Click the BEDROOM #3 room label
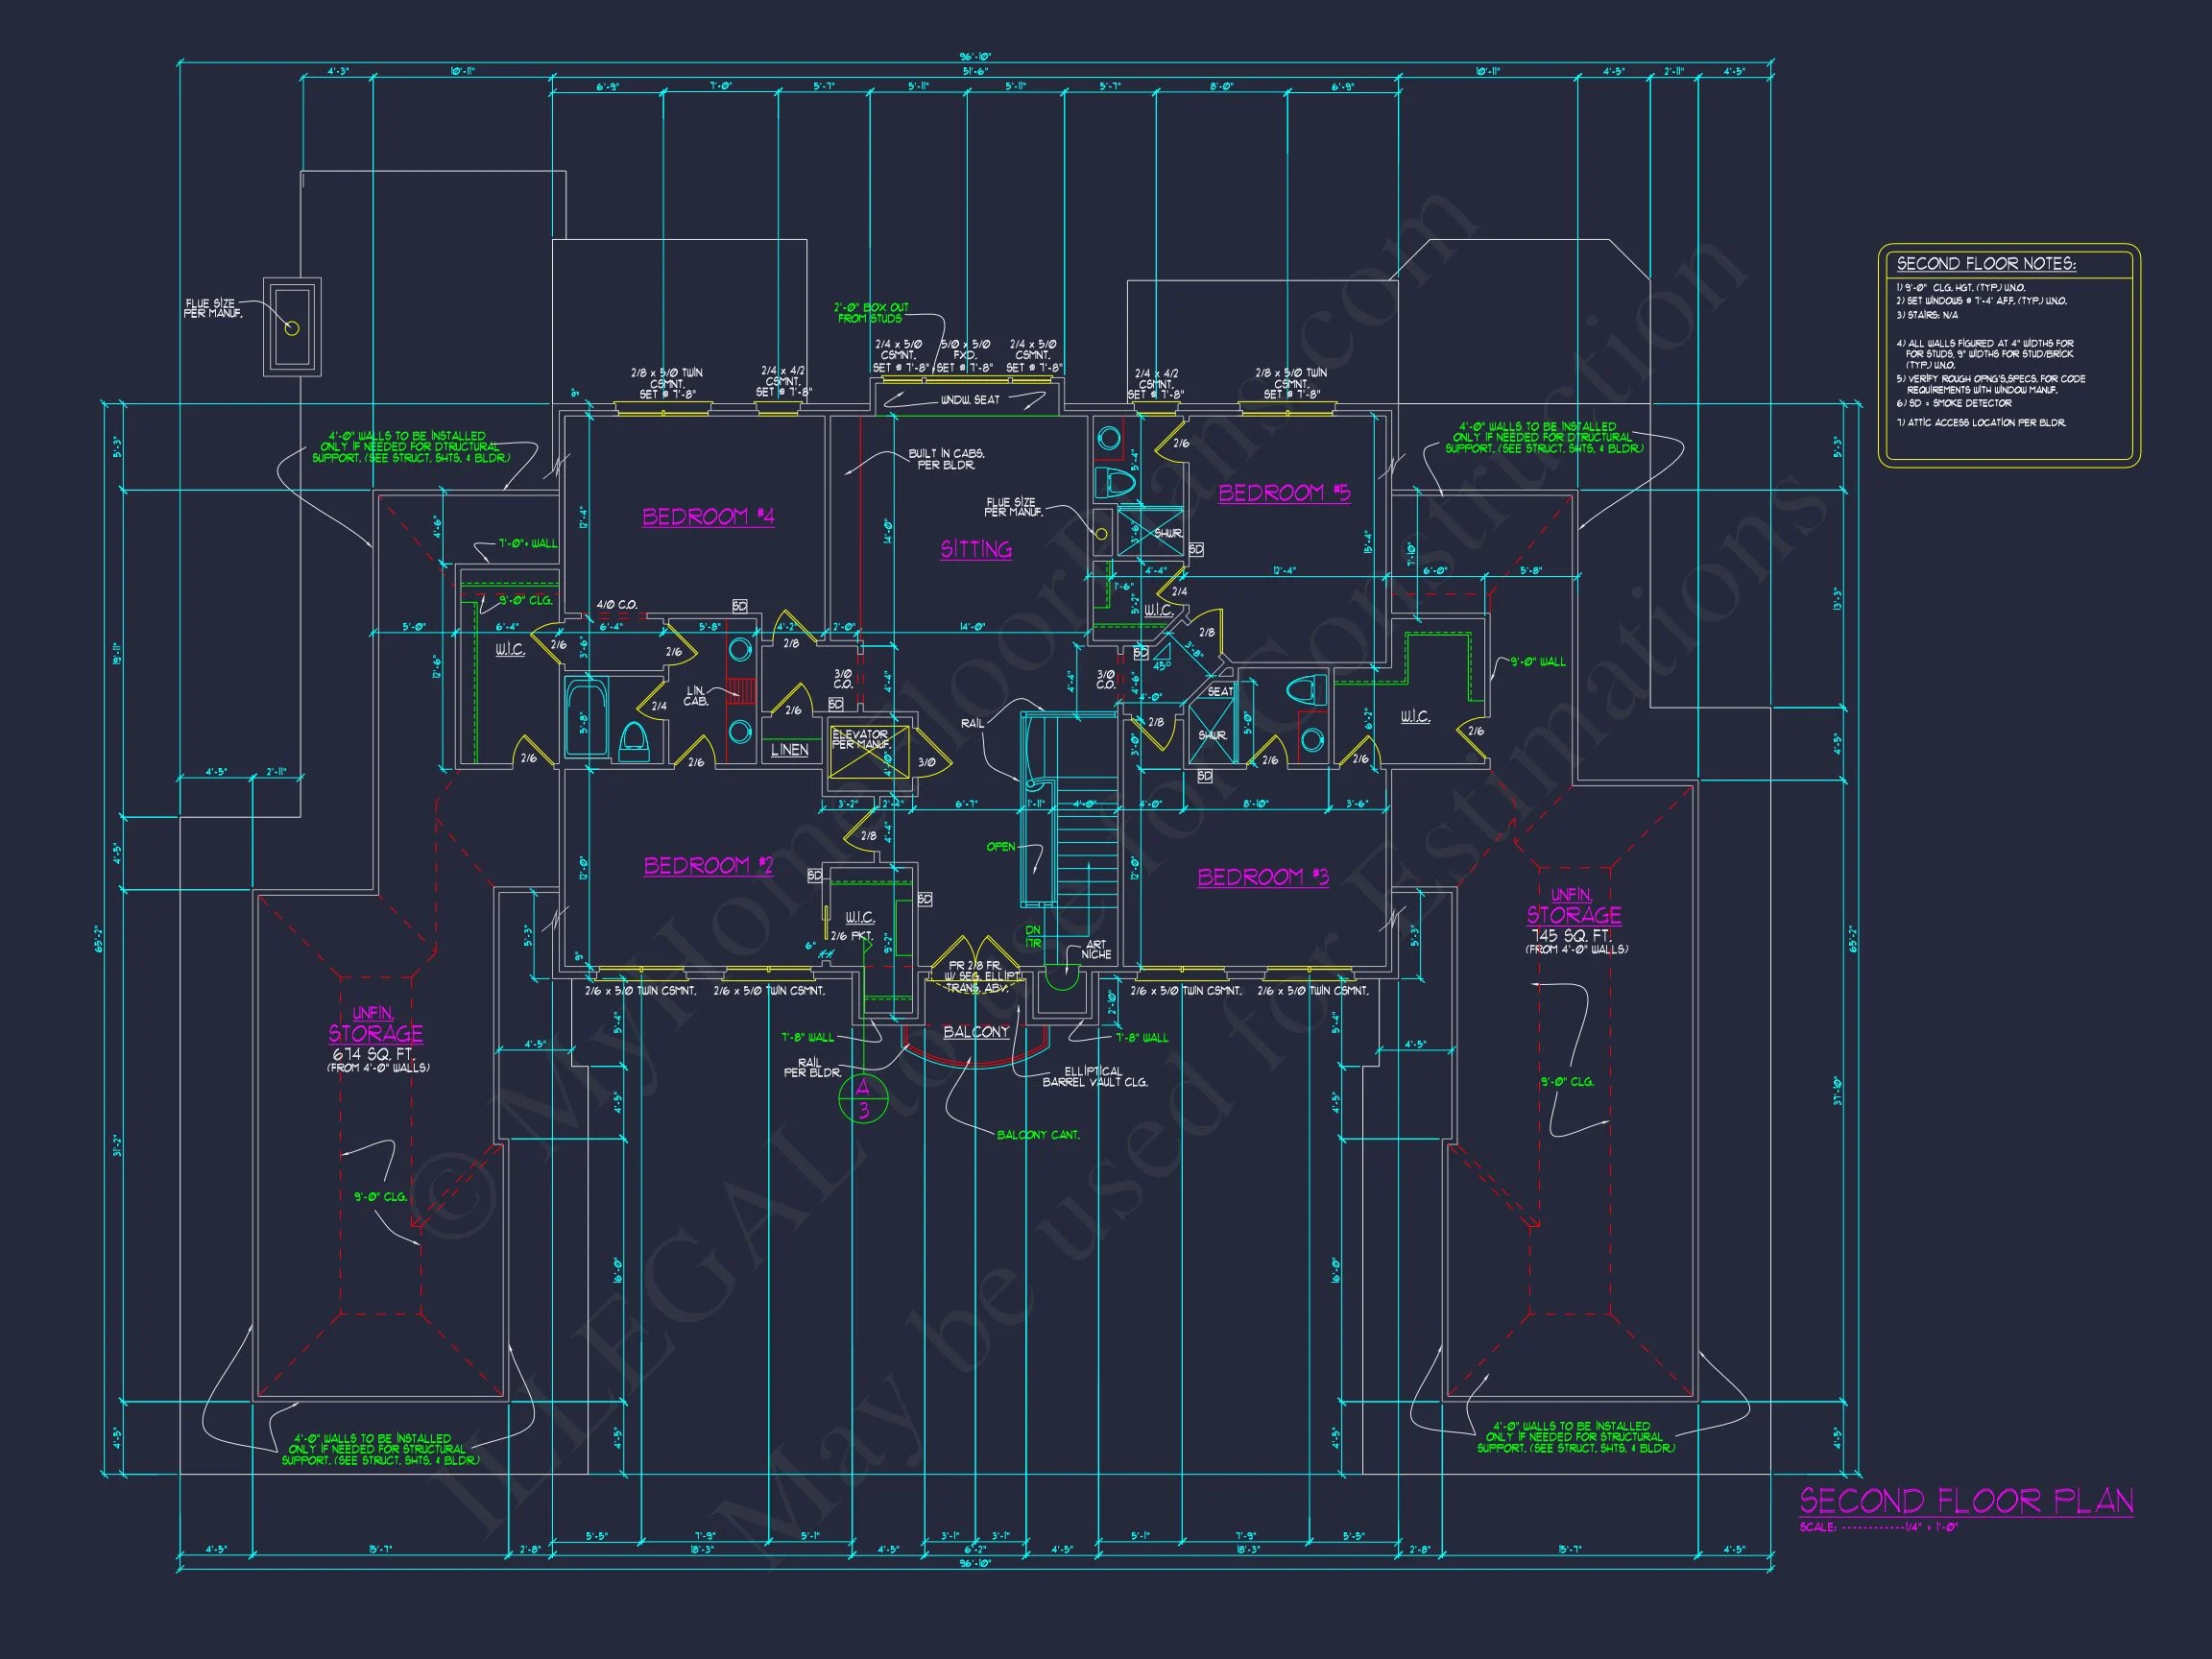The height and width of the screenshot is (1659, 2212). (1263, 877)
